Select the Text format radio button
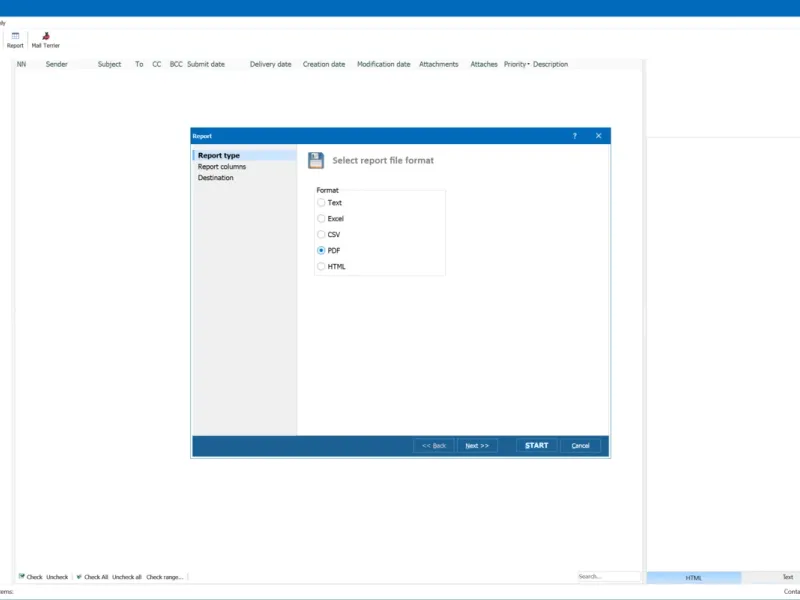The height and width of the screenshot is (600, 800). click(x=321, y=203)
